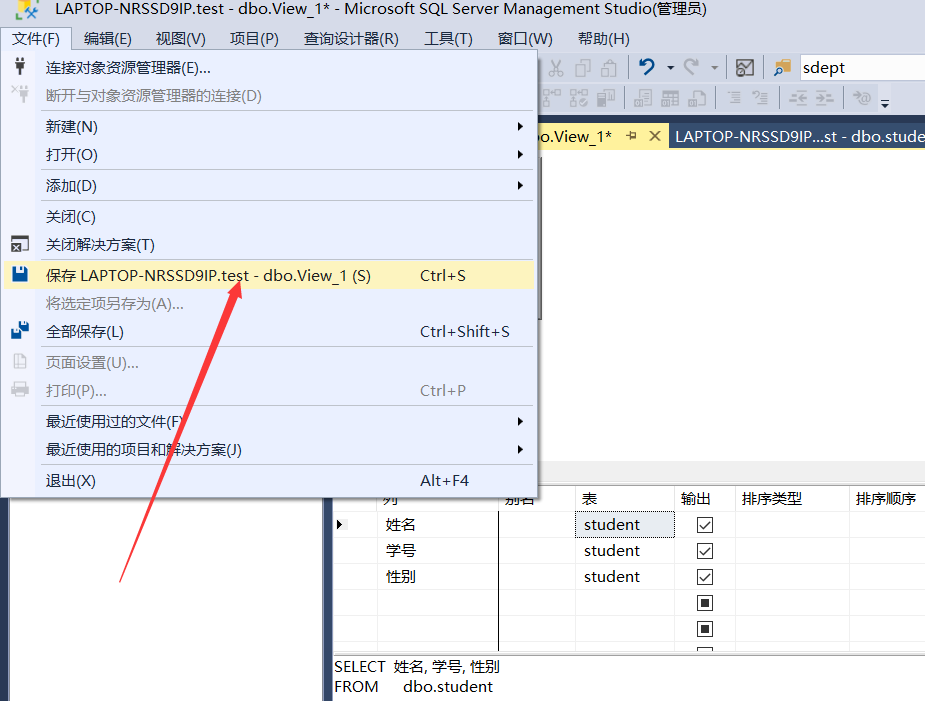The image size is (925, 701).
Task: Open the Redo history dropdown arrow
Action: click(x=714, y=68)
